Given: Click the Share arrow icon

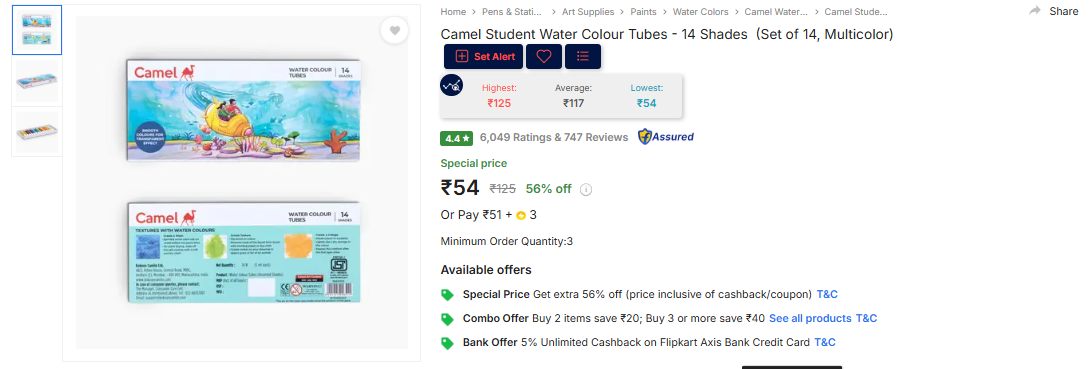Looking at the screenshot, I should coord(1035,10).
